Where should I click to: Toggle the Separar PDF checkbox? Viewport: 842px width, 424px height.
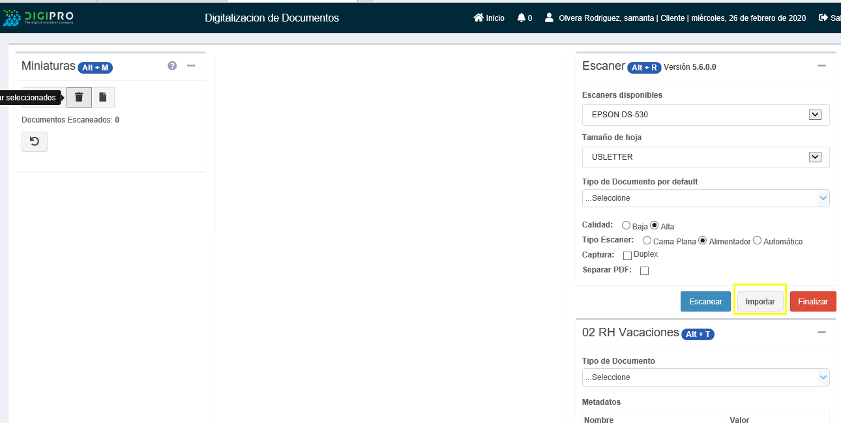pyautogui.click(x=644, y=270)
